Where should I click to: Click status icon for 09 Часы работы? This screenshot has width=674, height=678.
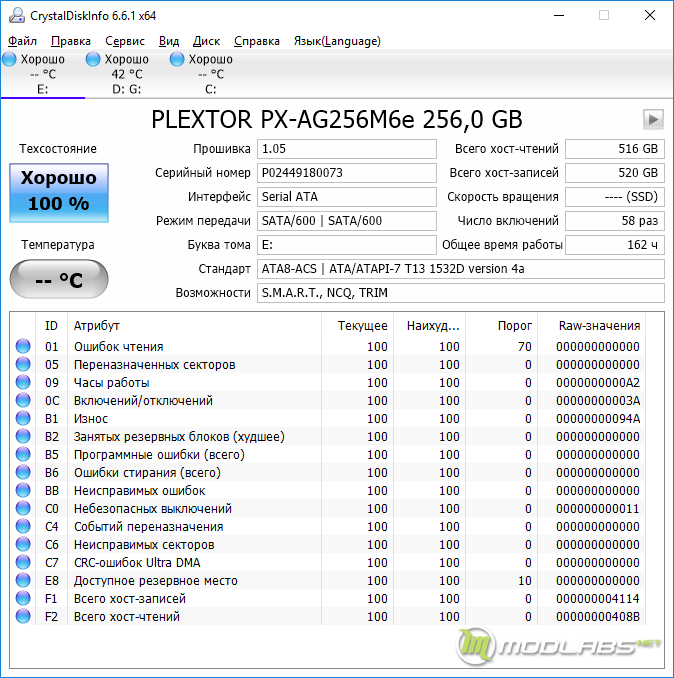23,383
